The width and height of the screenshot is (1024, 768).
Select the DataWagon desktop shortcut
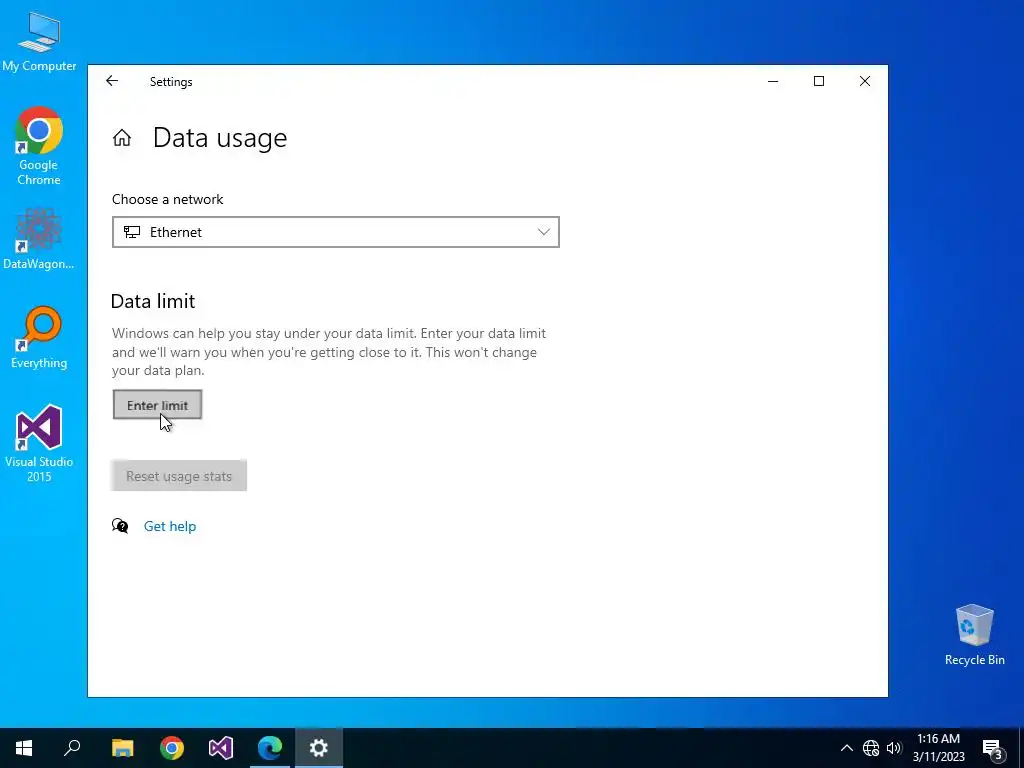coord(39,238)
